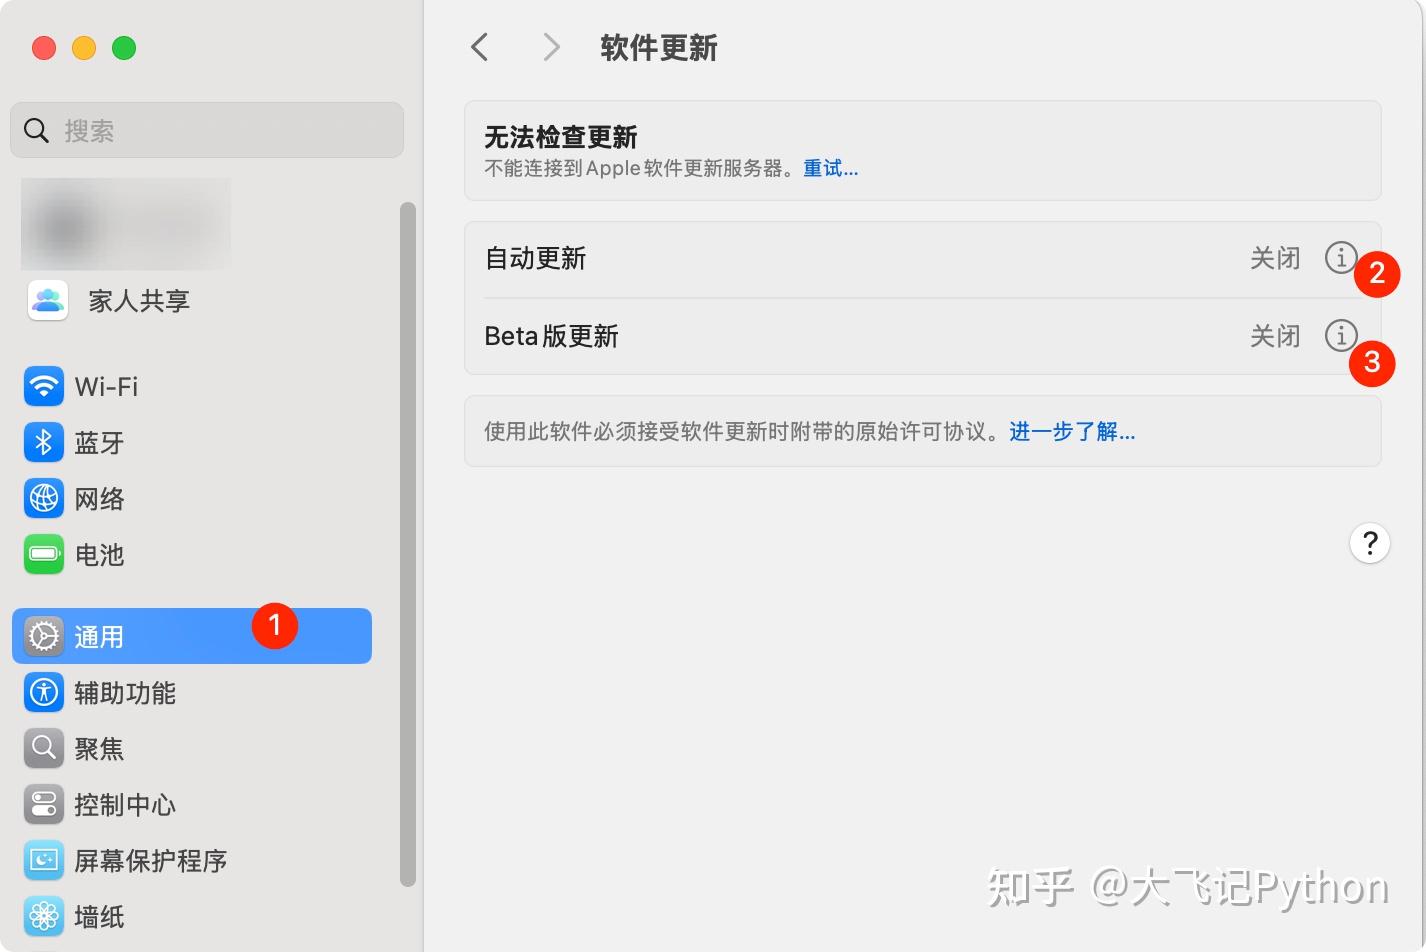Click the Family Sharing (家人共享) icon

(x=48, y=300)
